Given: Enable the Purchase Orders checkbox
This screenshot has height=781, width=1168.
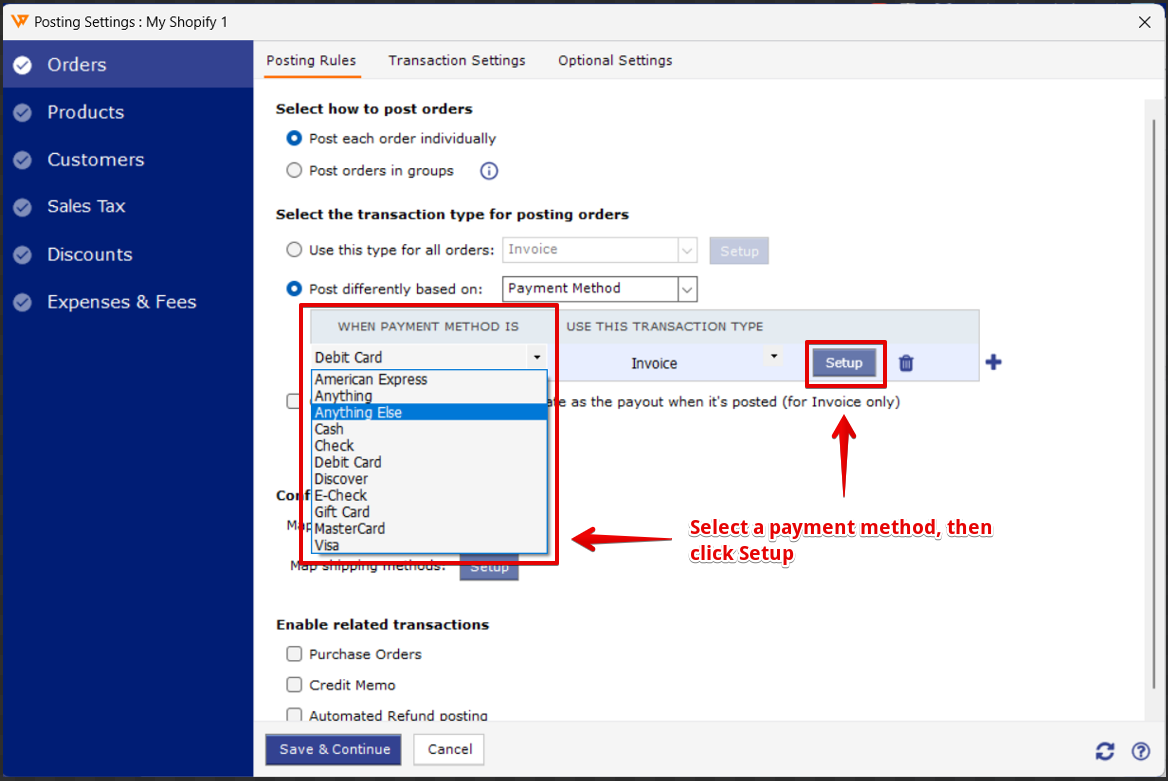Looking at the screenshot, I should (294, 654).
